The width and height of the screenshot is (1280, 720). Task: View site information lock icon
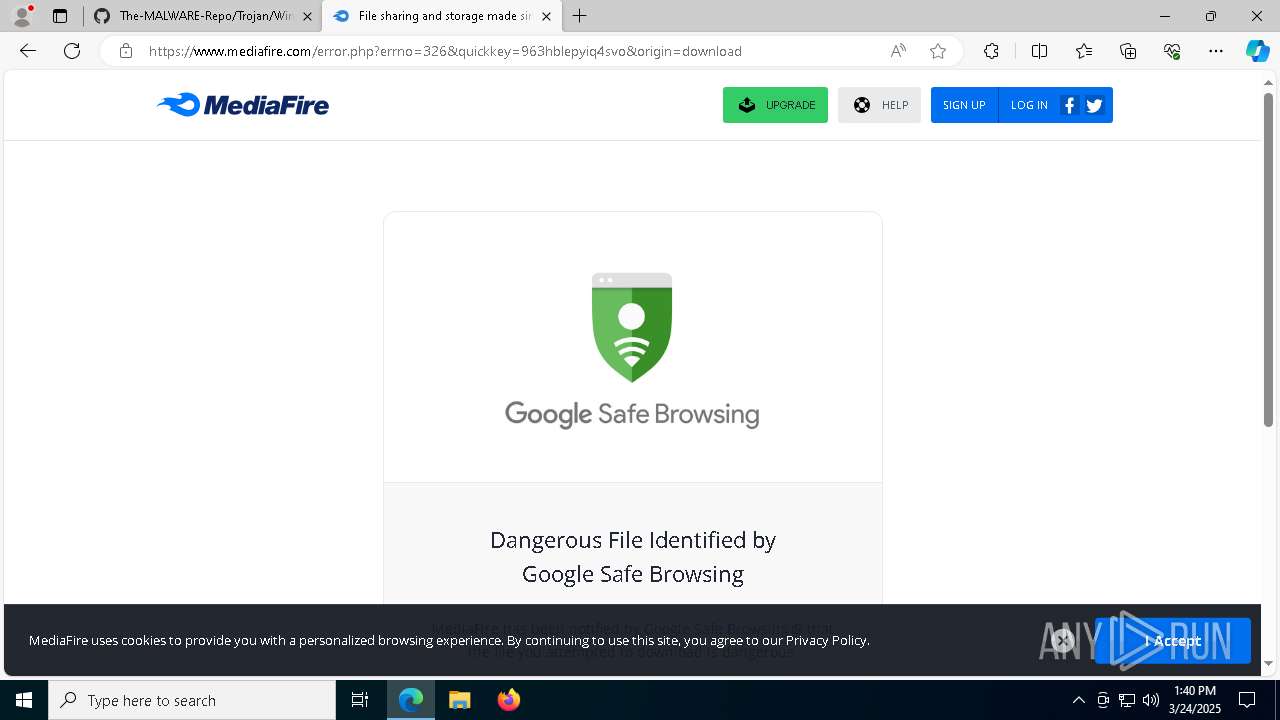tap(125, 51)
